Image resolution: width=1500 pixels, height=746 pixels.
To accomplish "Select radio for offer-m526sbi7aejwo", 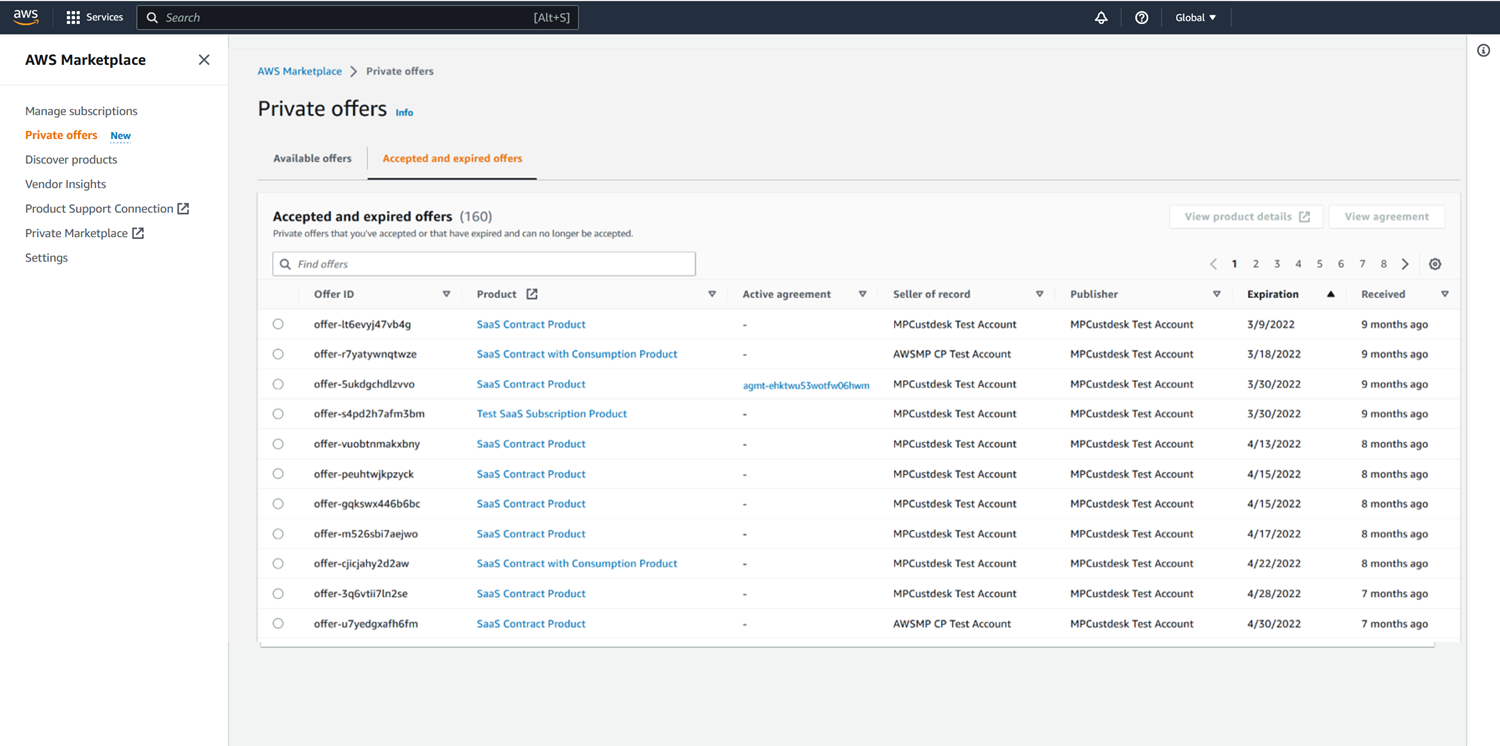I will (x=278, y=534).
